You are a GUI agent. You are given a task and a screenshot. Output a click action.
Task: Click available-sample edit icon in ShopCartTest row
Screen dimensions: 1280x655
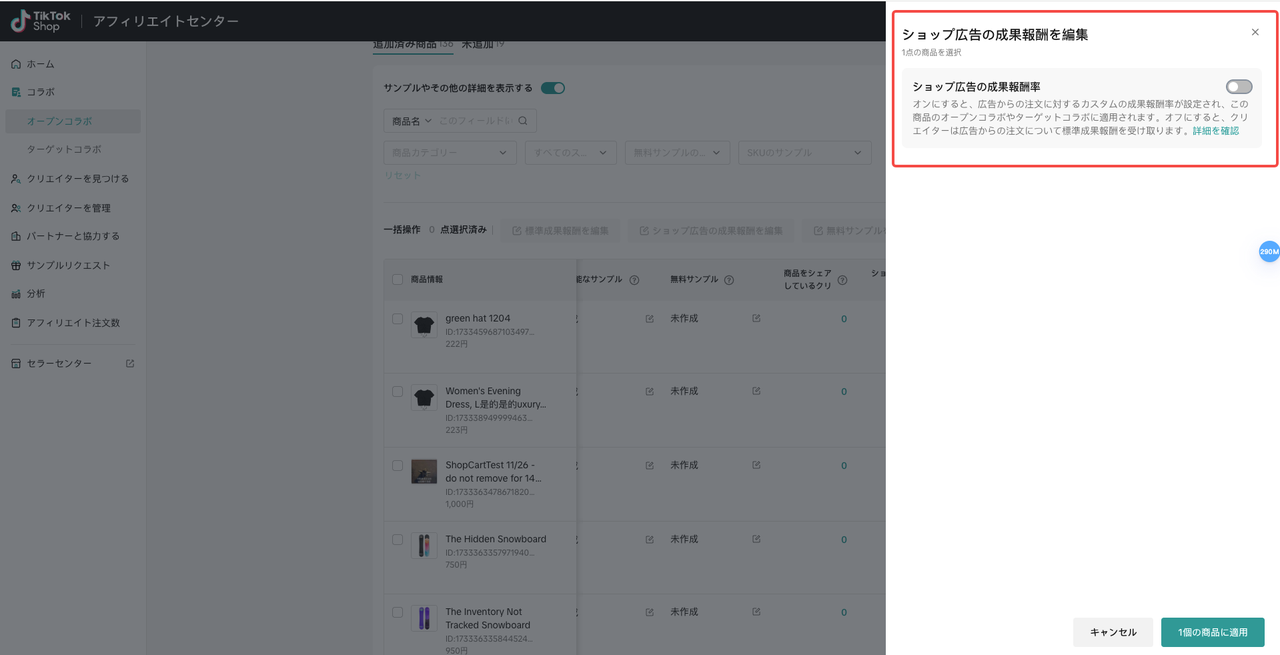point(649,465)
